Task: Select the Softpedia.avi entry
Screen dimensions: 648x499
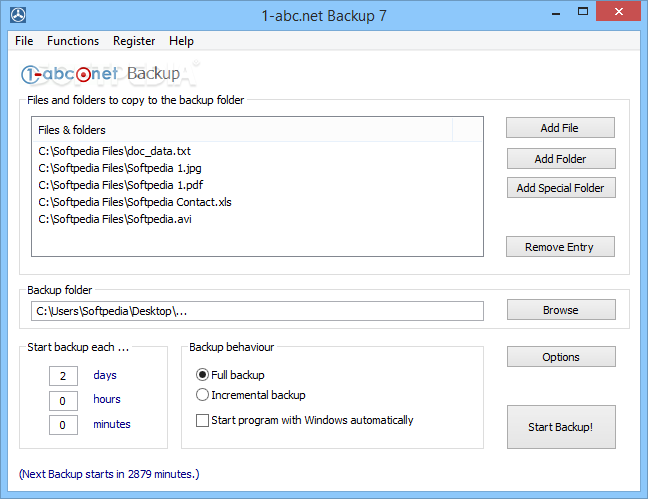Action: (115, 219)
